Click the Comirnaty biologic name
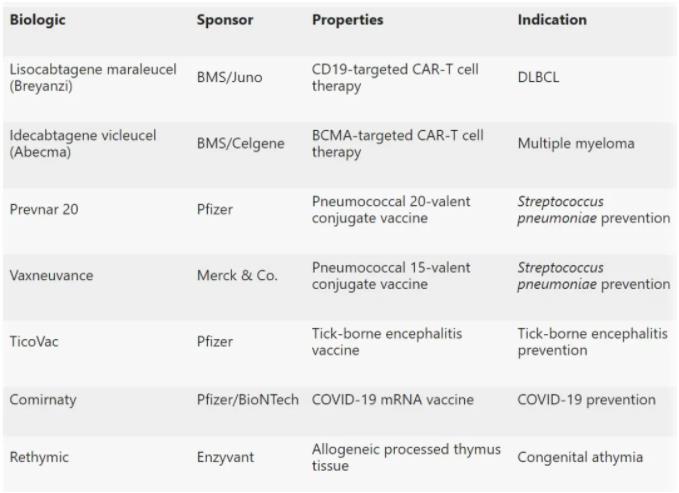The image size is (679, 493). click(43, 400)
